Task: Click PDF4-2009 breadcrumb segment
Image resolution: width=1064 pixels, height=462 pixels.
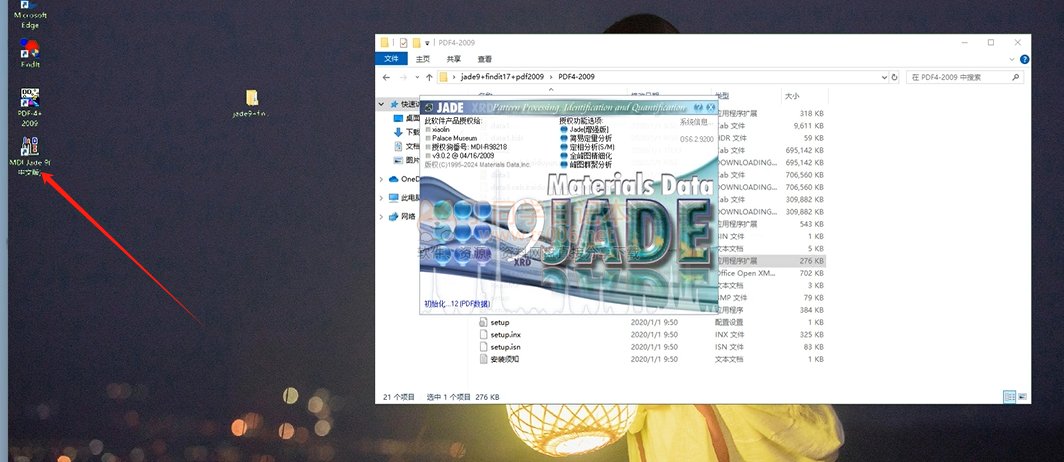Action: tap(576, 77)
